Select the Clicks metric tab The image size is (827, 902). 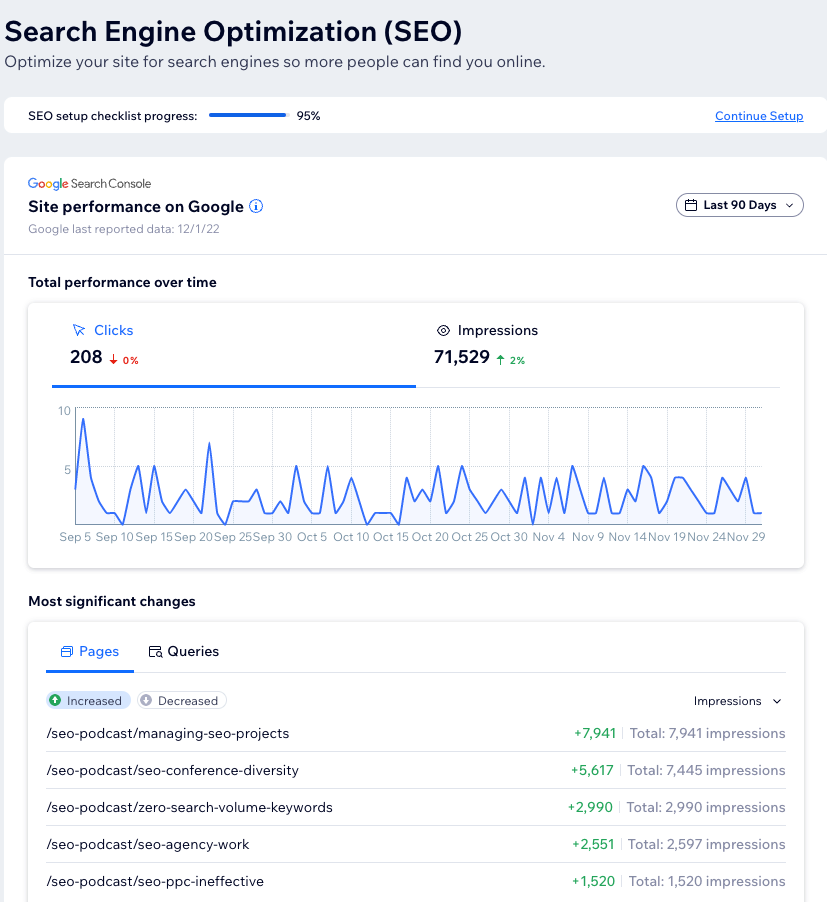click(x=113, y=330)
